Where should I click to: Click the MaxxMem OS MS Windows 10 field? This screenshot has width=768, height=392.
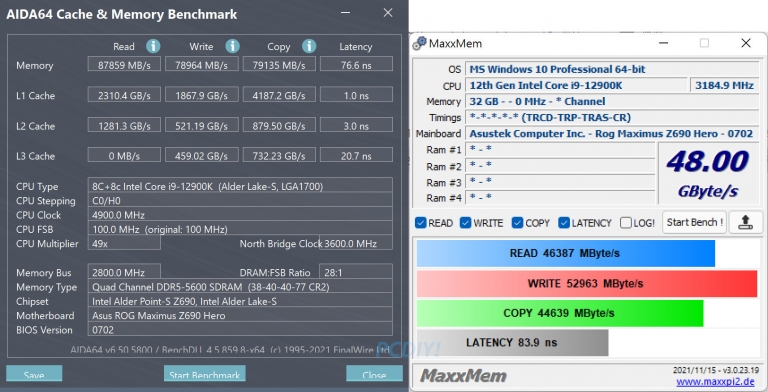(612, 69)
